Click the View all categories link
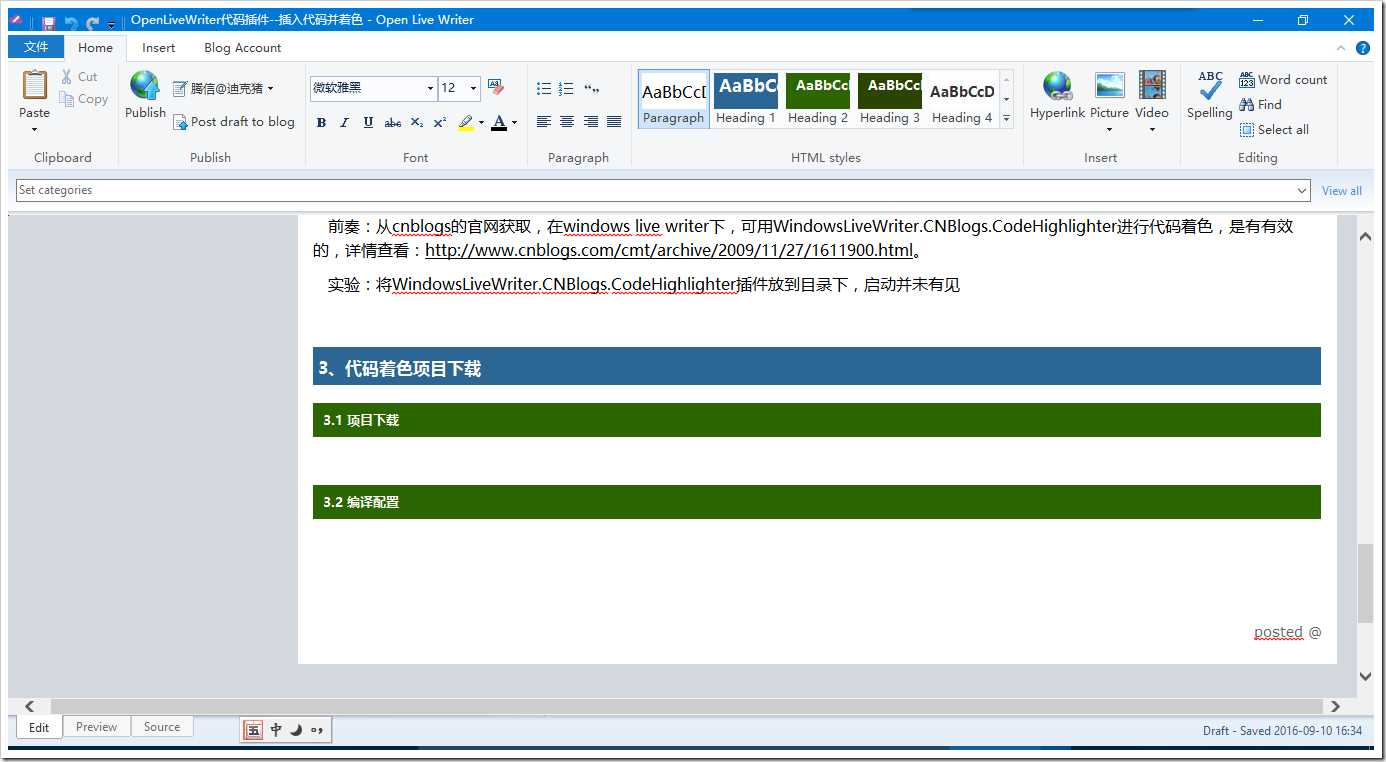The height and width of the screenshot is (762, 1386). 1342,191
